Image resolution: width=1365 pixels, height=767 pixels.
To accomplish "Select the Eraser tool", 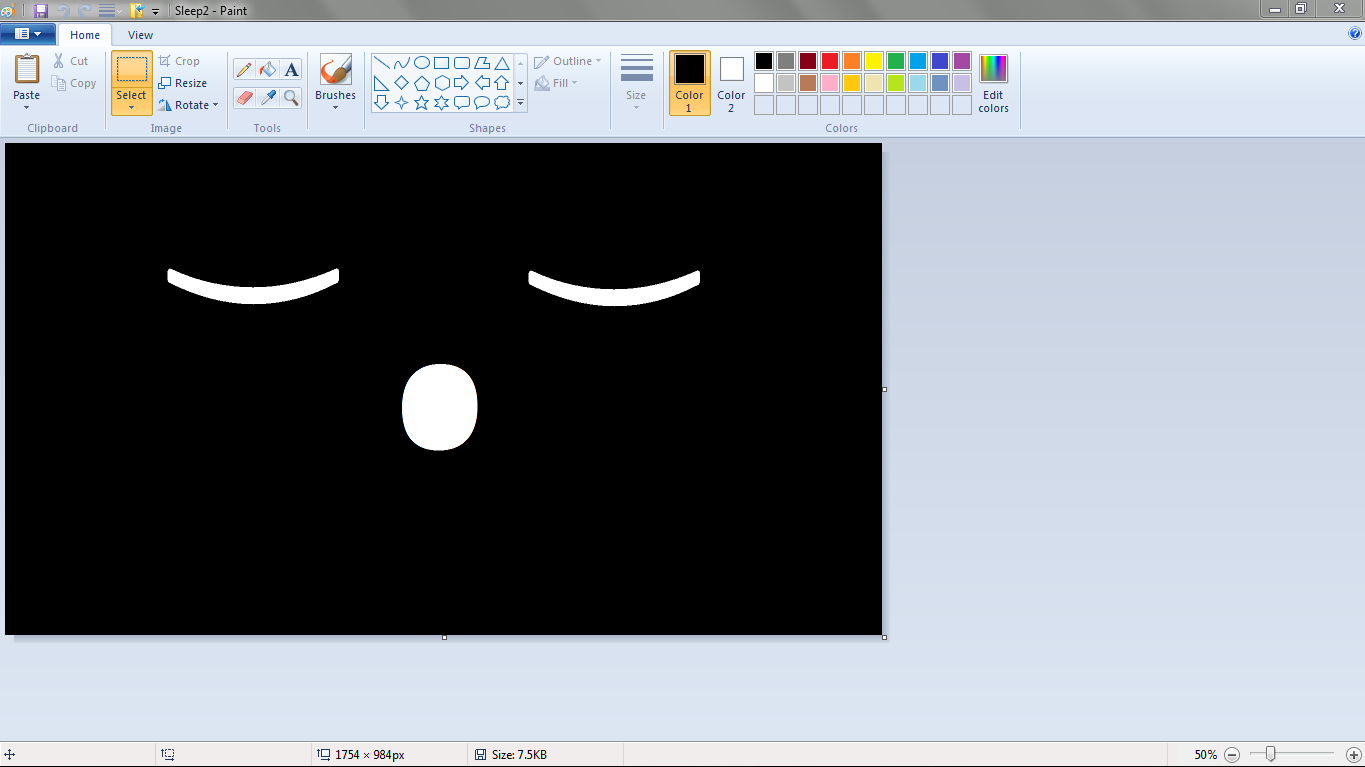I will coord(244,97).
